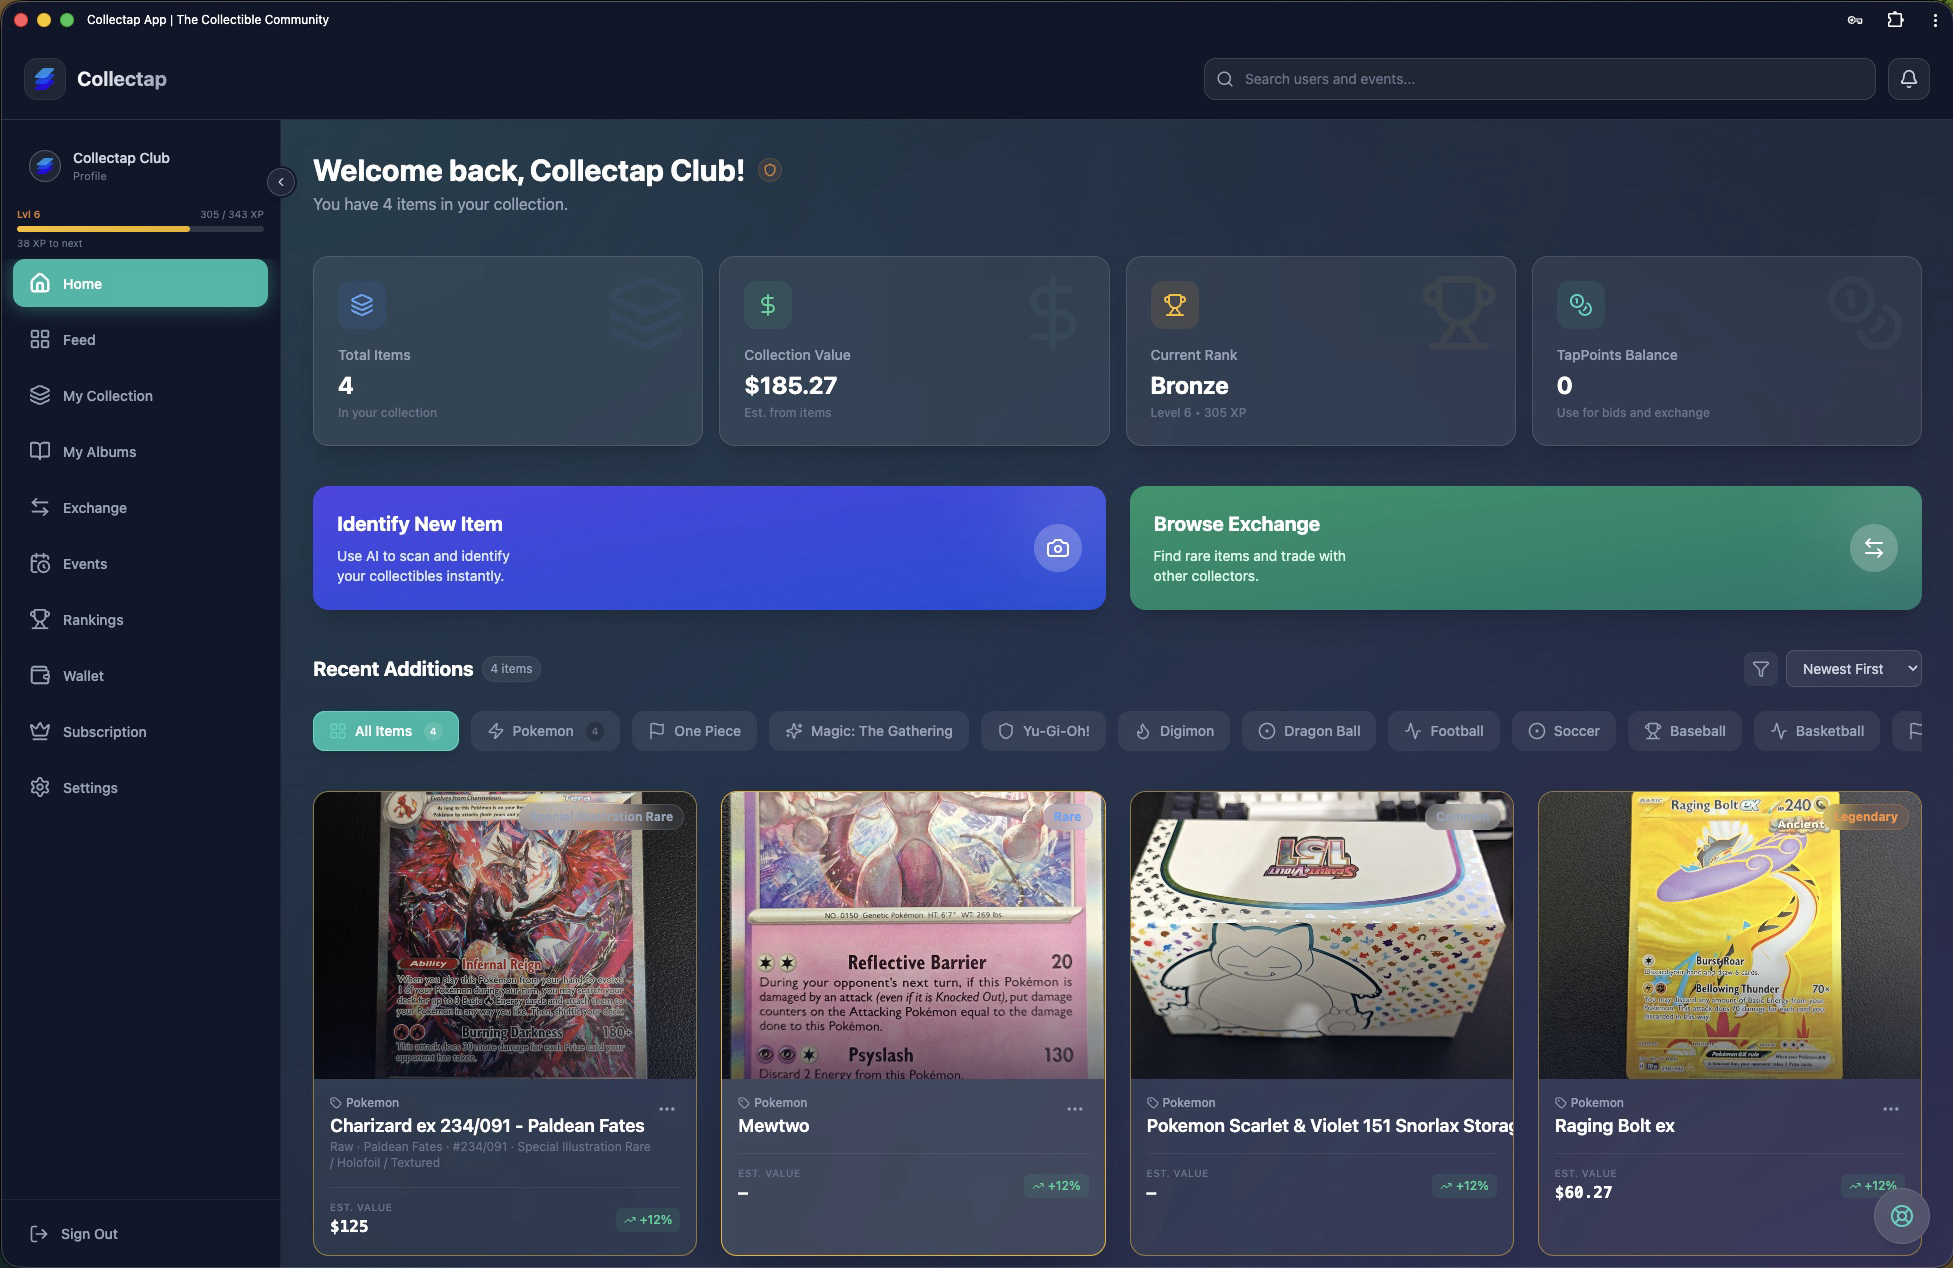Viewport: 1953px width, 1268px height.
Task: Open the Identify New Item card
Action: click(709, 548)
